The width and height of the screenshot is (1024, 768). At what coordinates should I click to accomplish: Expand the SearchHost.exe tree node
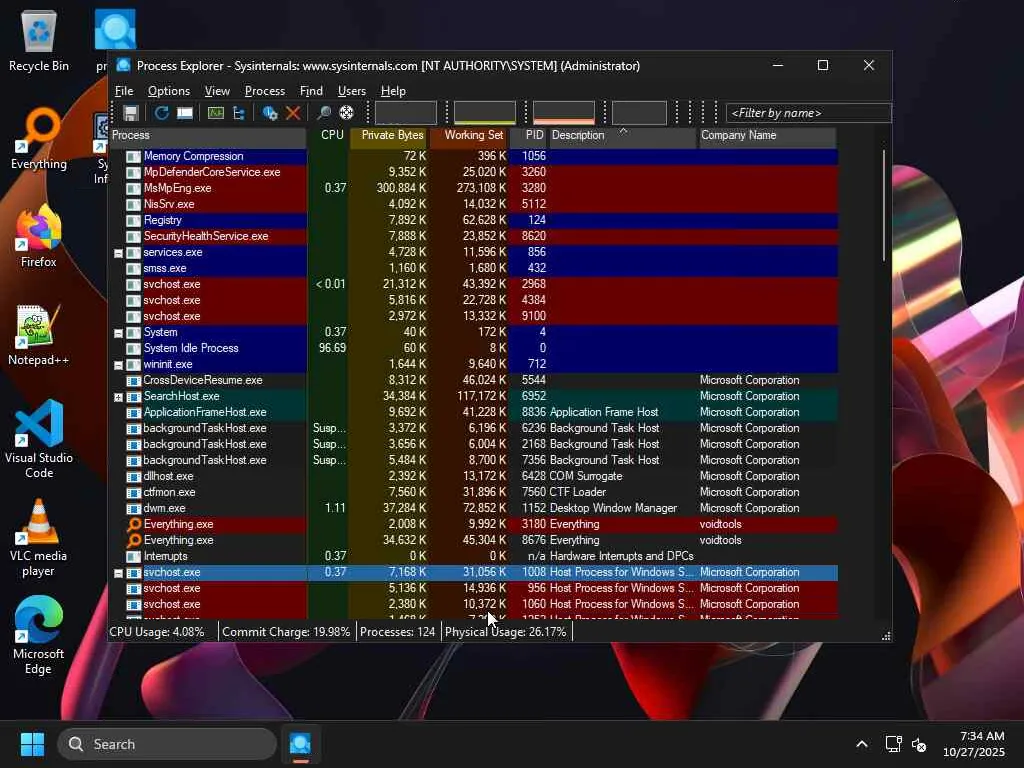118,397
